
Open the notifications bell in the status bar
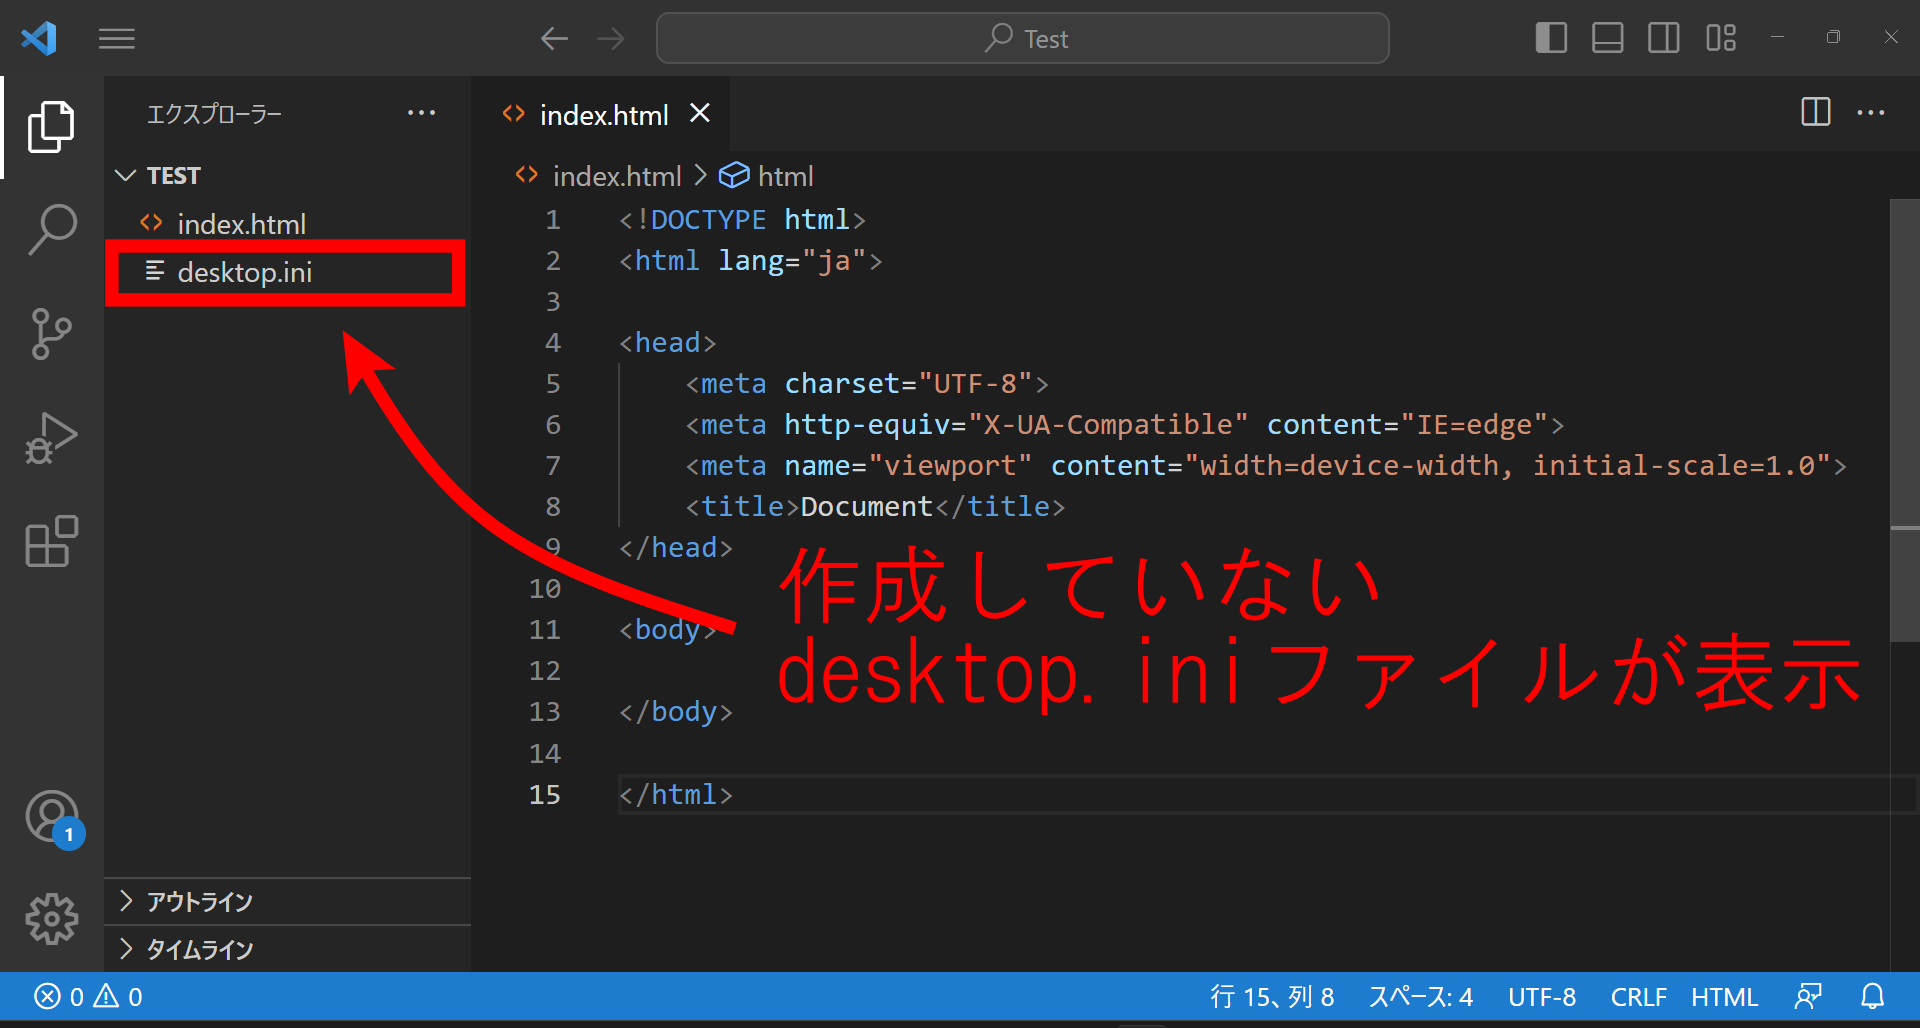click(x=1873, y=996)
